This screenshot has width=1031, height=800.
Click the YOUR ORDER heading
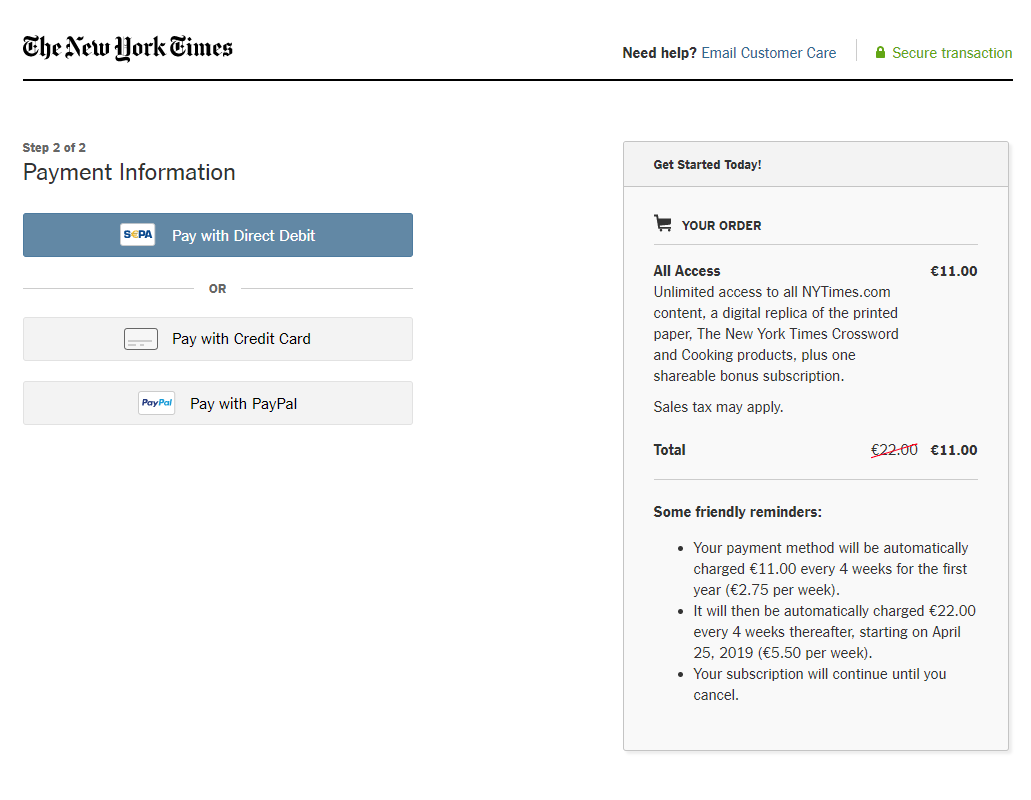[x=721, y=225]
